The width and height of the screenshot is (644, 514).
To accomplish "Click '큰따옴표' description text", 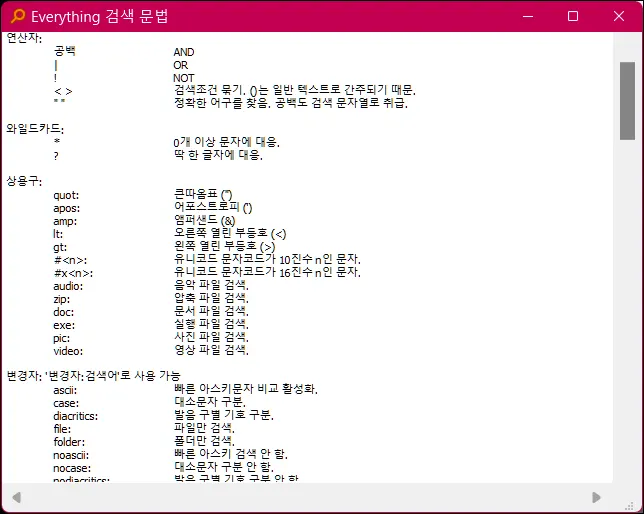I will [196, 193].
